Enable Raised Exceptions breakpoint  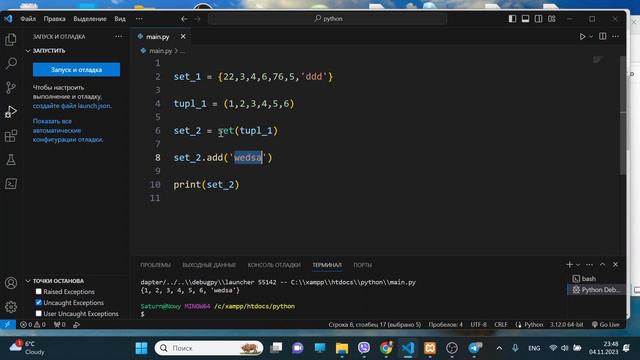click(38, 291)
